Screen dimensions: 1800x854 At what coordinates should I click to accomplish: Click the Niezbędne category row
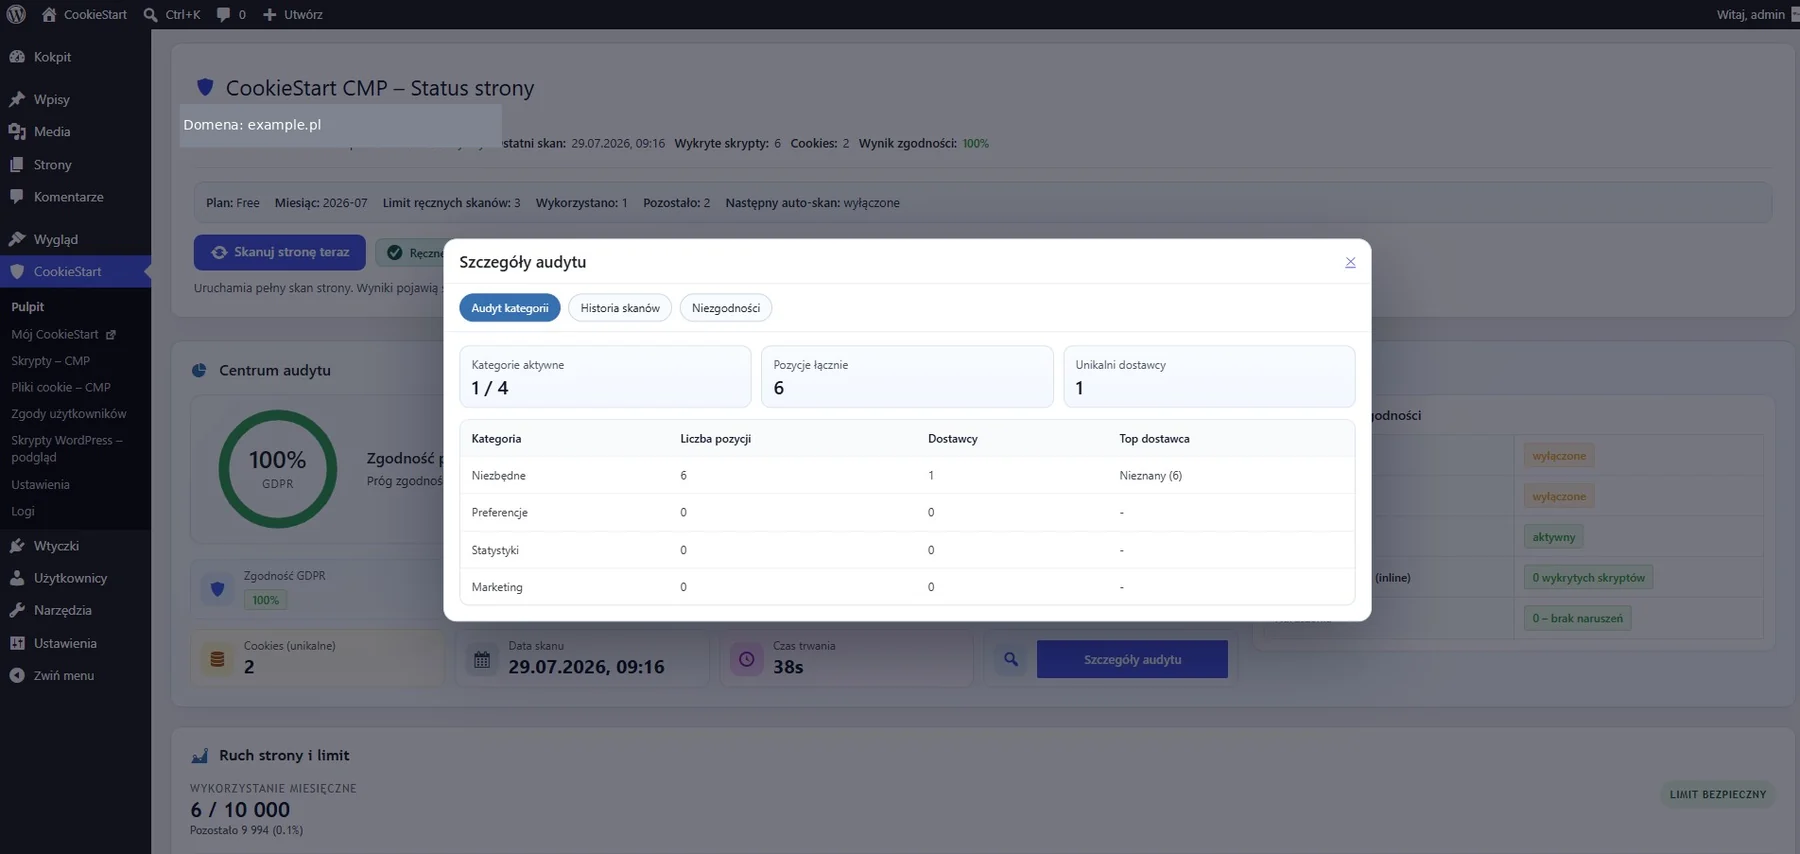click(907, 476)
